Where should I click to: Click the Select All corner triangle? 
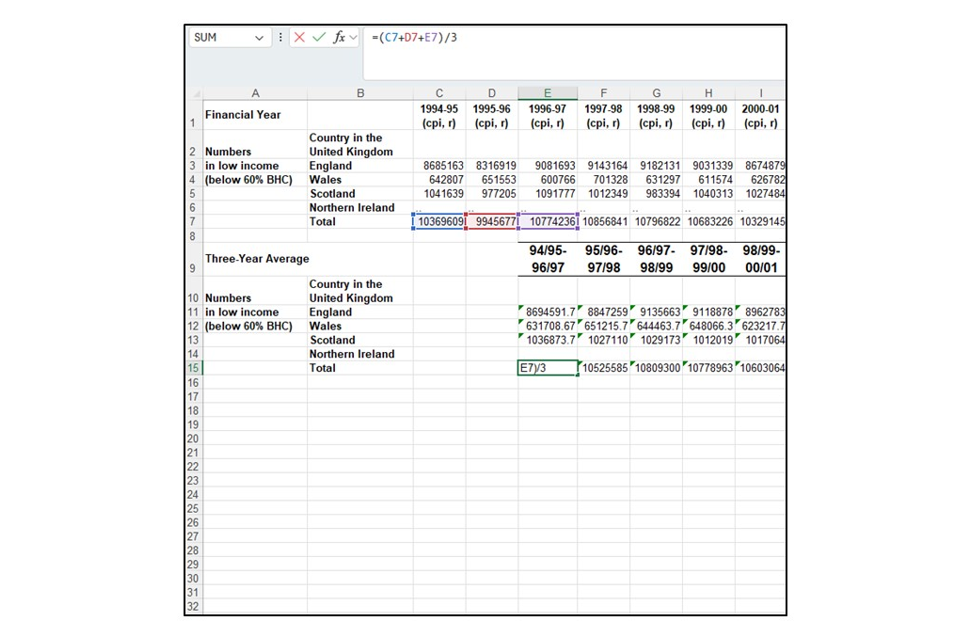194,93
